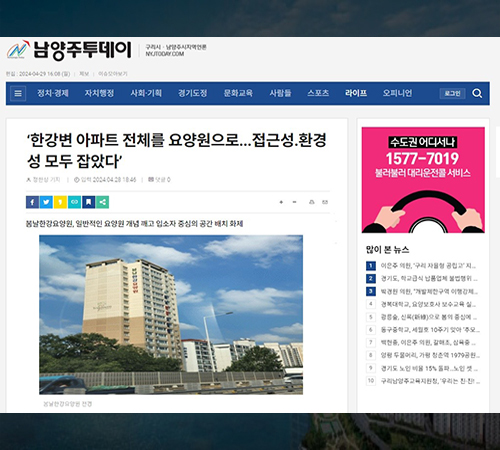Click subheading starting with 봄날한강요양원
Viewport: 500px width, 450px height.
[x=134, y=223]
